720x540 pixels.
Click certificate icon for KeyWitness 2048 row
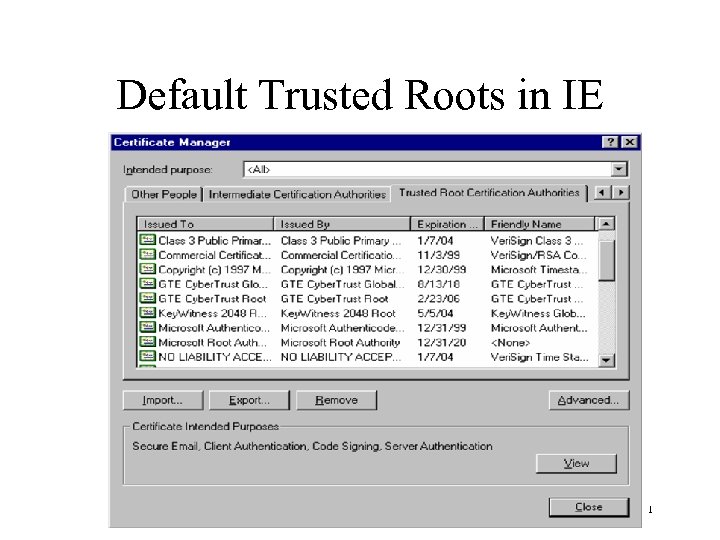pos(147,313)
